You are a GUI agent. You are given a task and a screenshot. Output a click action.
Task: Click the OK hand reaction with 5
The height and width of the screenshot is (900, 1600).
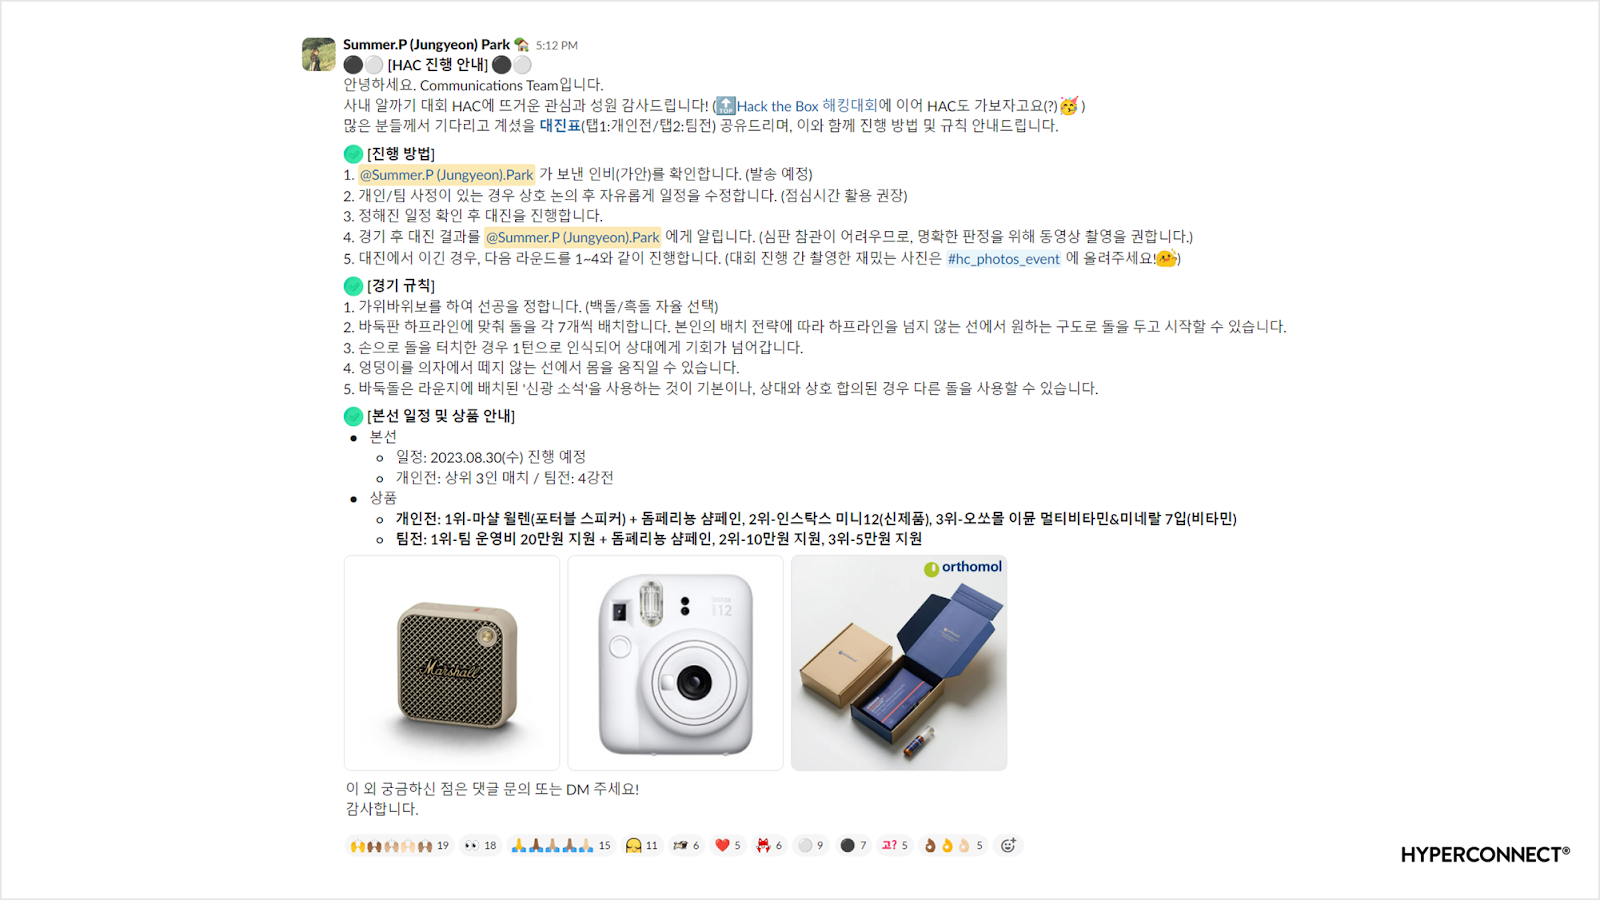tap(954, 846)
